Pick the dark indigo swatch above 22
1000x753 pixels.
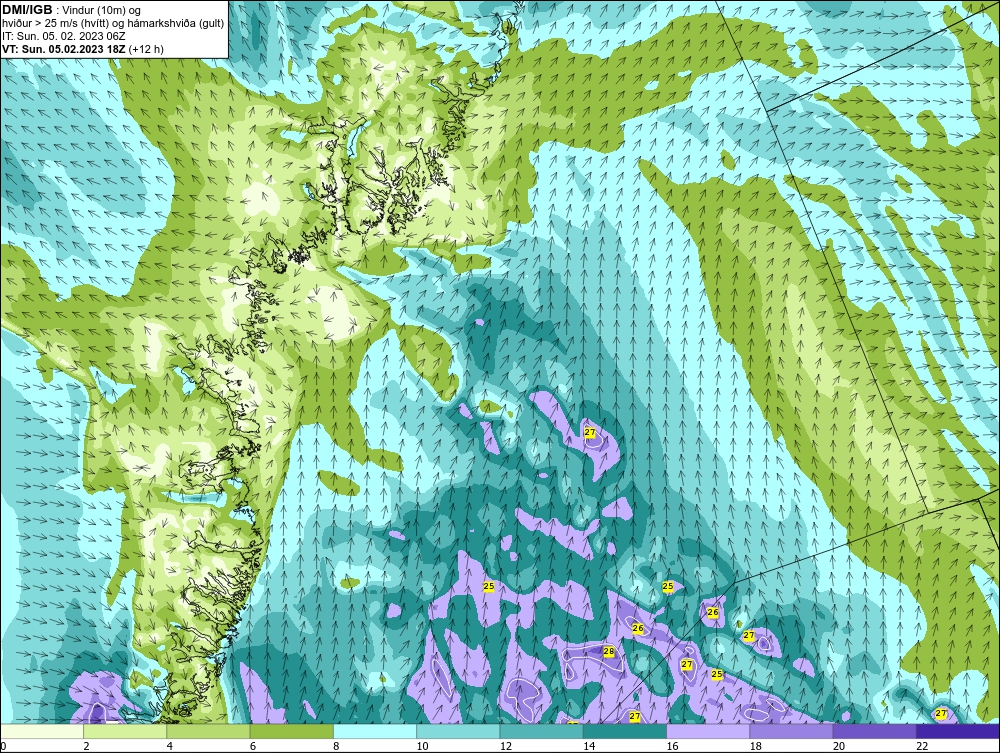958,731
